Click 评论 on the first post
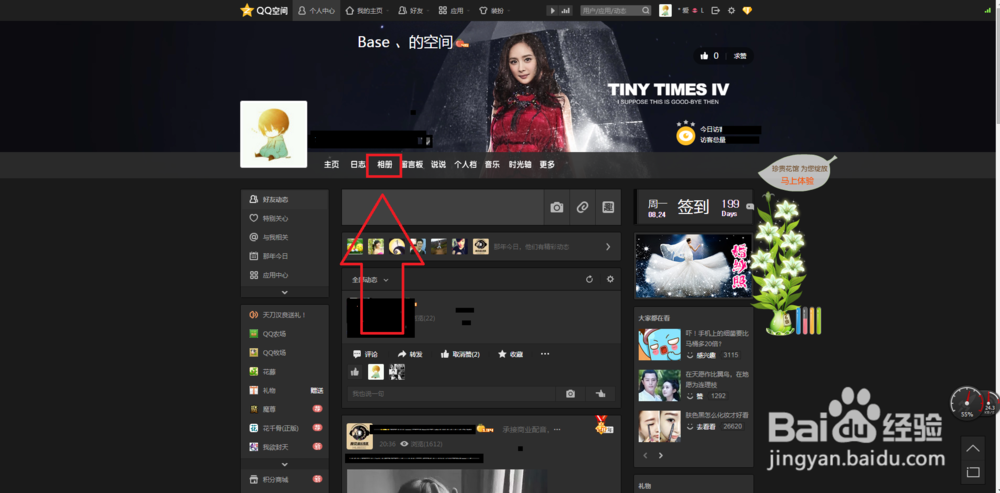 [365, 354]
